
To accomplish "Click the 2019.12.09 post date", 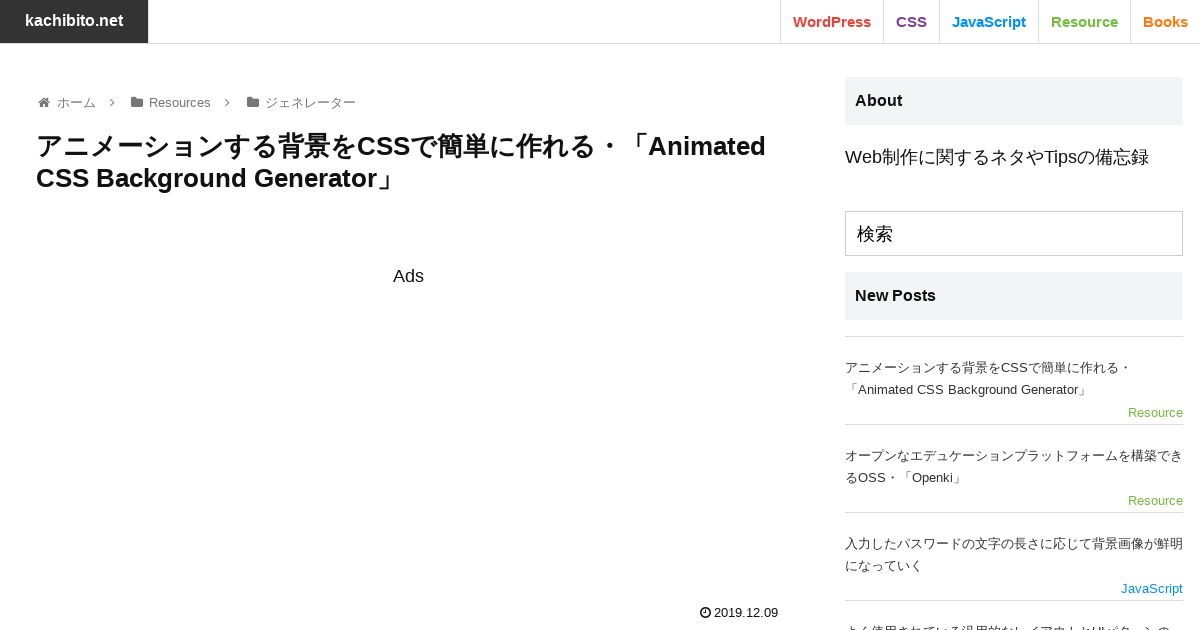I will click(746, 612).
